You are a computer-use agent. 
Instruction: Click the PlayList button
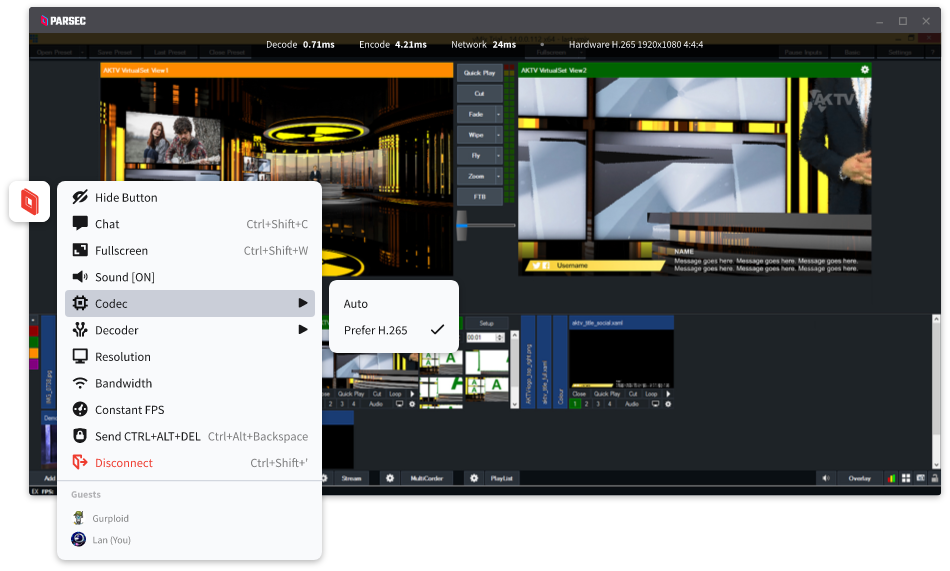click(x=501, y=478)
